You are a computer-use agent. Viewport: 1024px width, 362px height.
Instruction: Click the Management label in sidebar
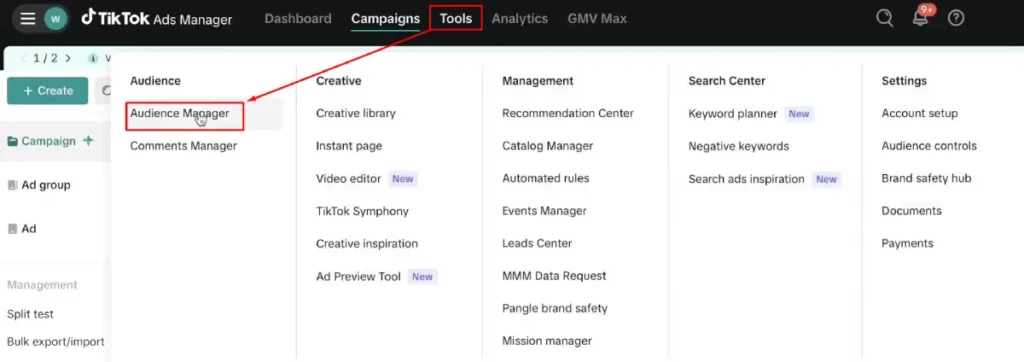tap(42, 285)
